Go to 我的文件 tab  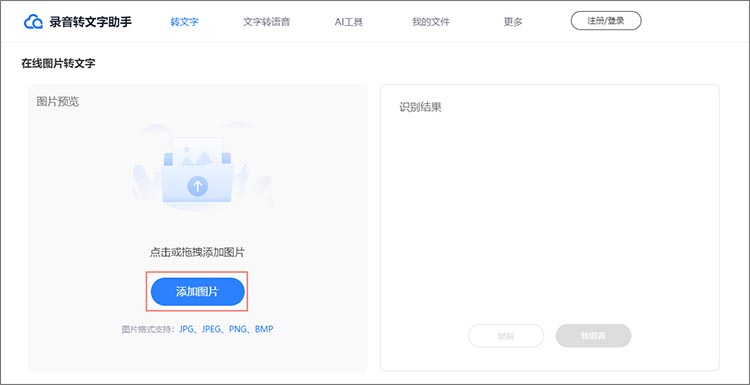click(431, 22)
